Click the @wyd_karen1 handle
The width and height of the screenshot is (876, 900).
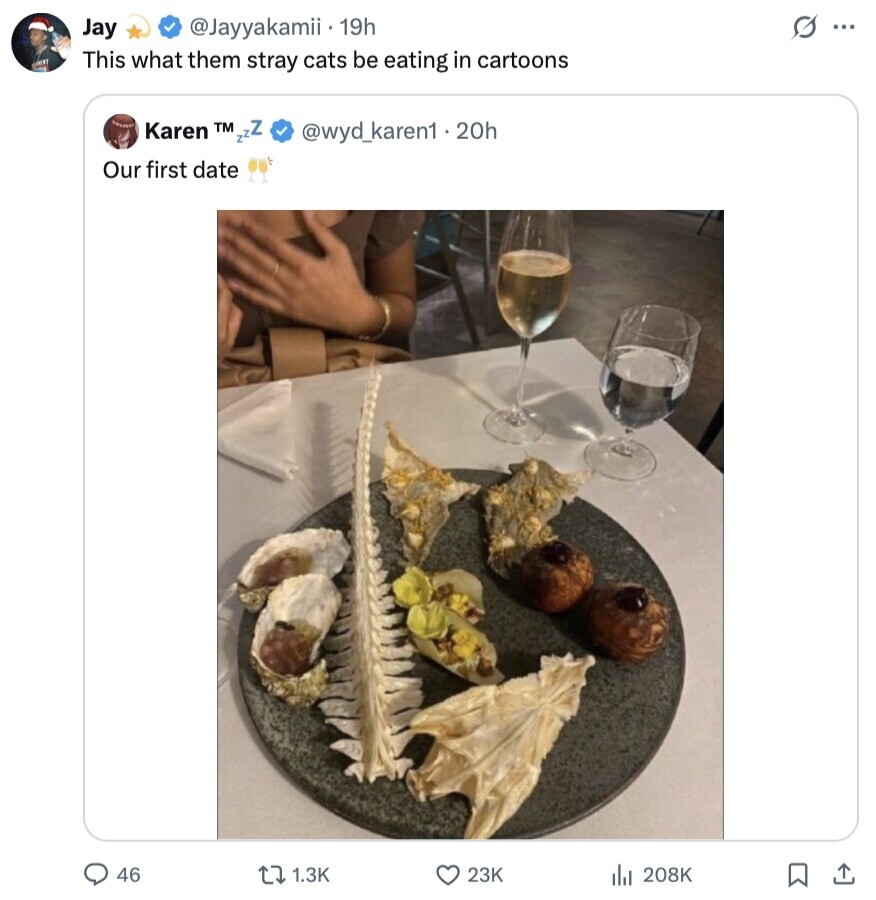pos(368,131)
